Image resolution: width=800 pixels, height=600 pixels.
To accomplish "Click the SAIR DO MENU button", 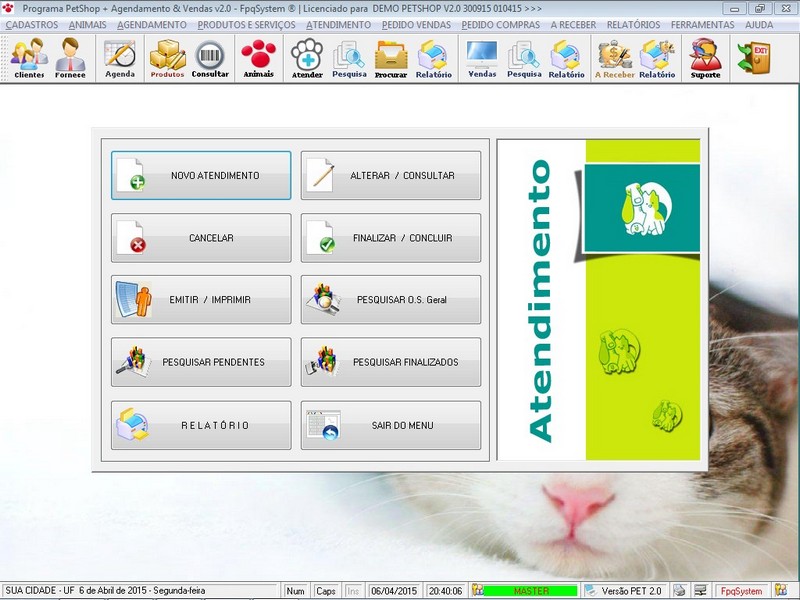I will (x=391, y=425).
